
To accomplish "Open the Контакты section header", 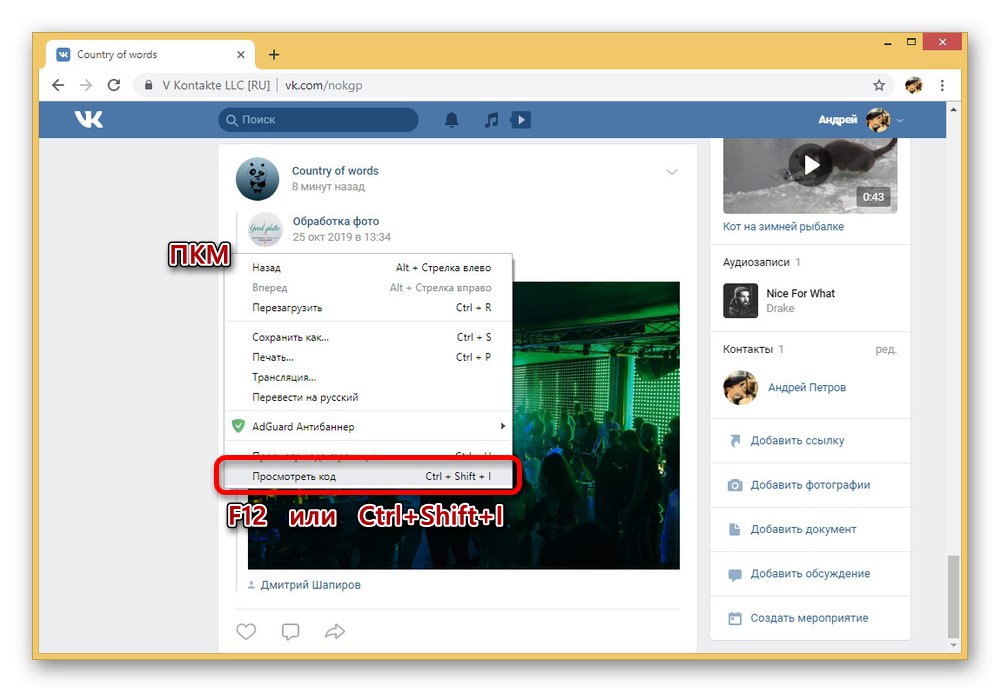I will 747,349.
